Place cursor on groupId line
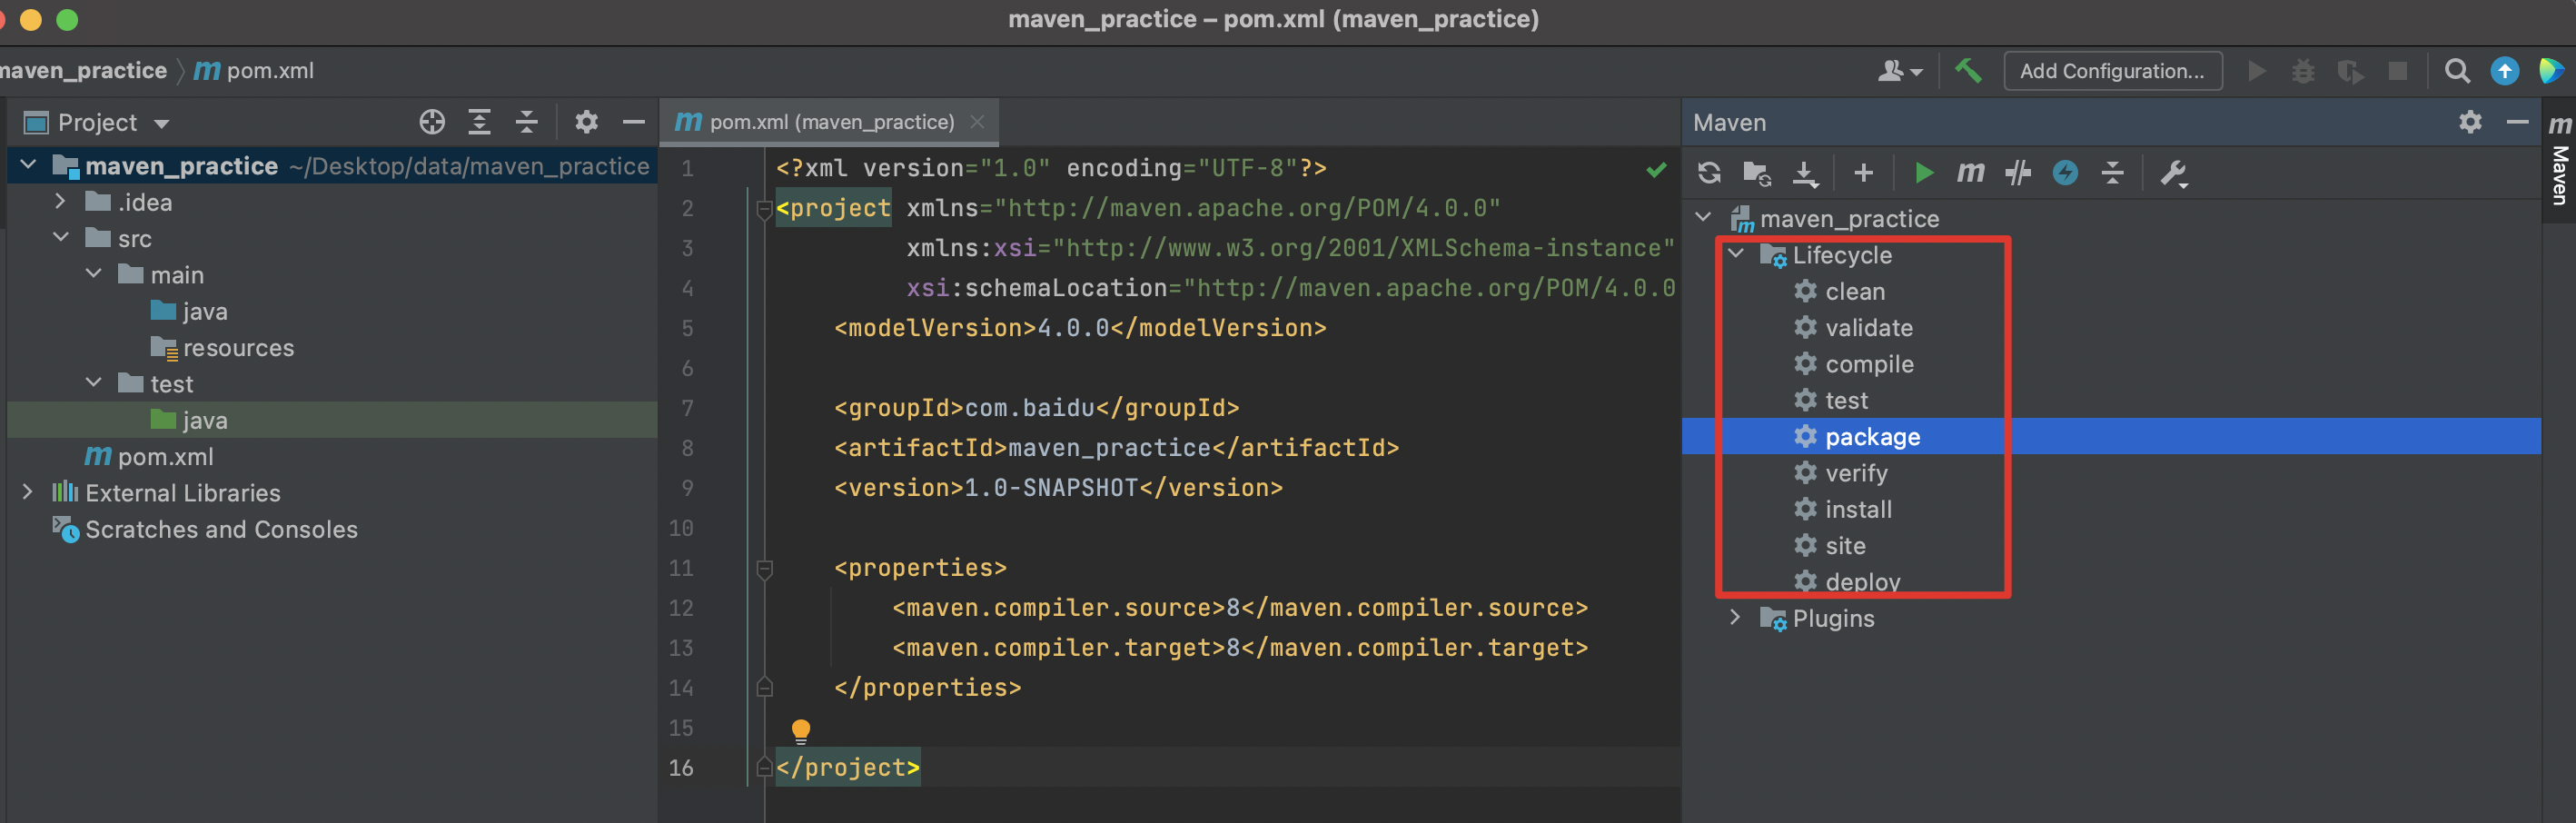 click(x=1036, y=408)
